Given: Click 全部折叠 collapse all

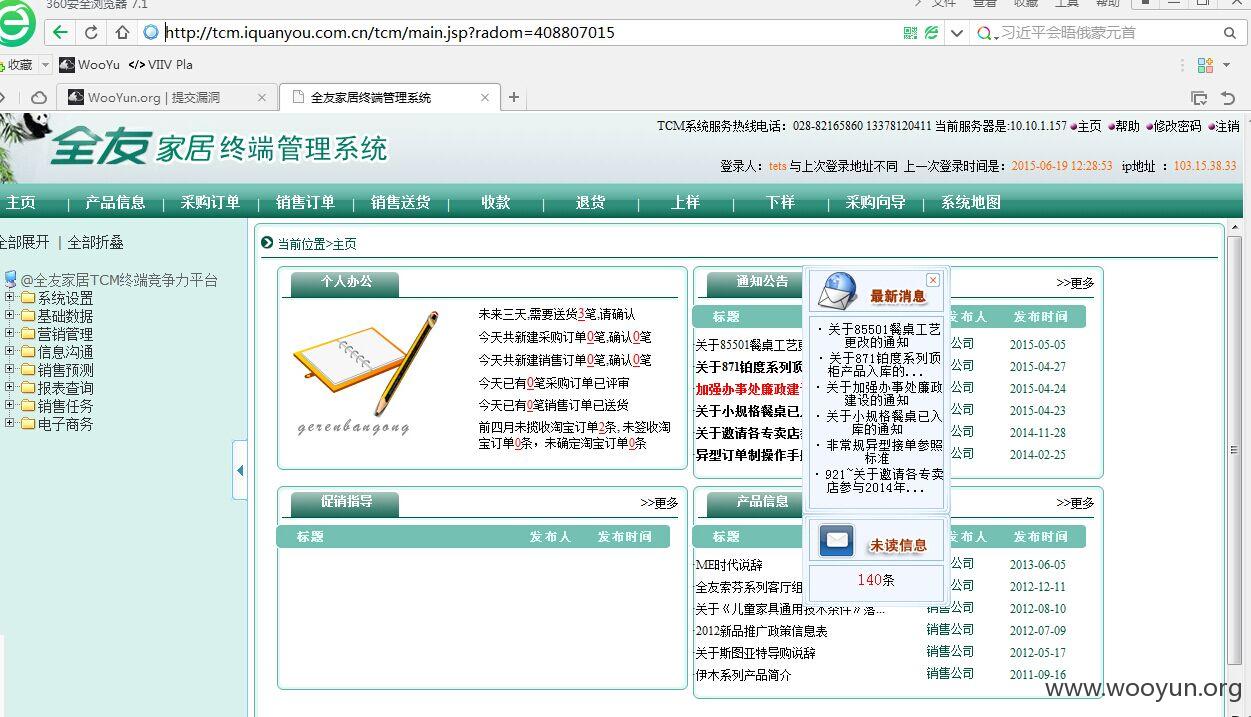Looking at the screenshot, I should 95,243.
